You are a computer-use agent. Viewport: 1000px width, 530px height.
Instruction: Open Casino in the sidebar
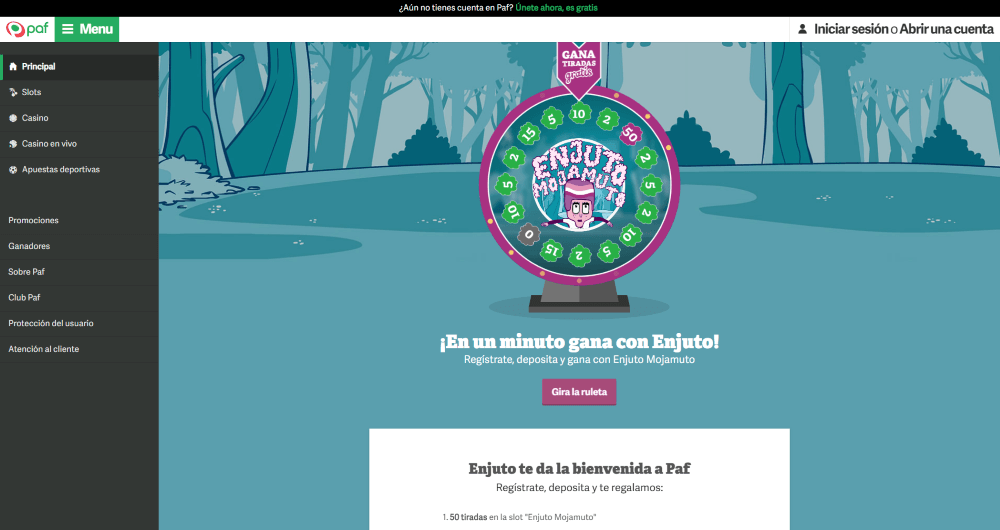tap(79, 118)
